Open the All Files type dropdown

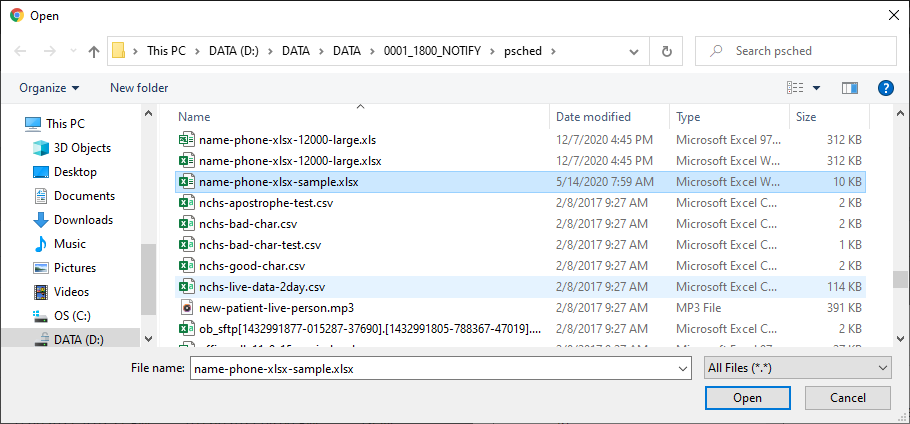point(797,368)
